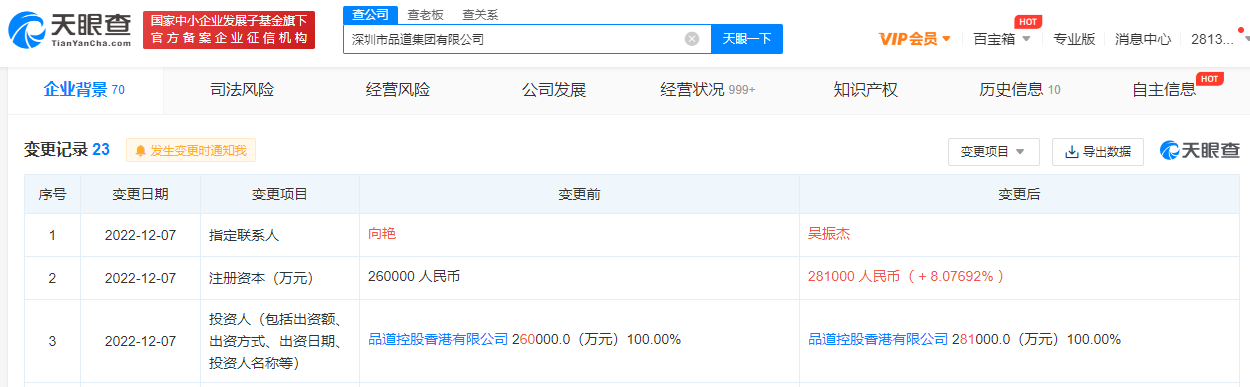Select the 企业背景 tab
This screenshot has width=1250, height=387.
click(x=84, y=90)
